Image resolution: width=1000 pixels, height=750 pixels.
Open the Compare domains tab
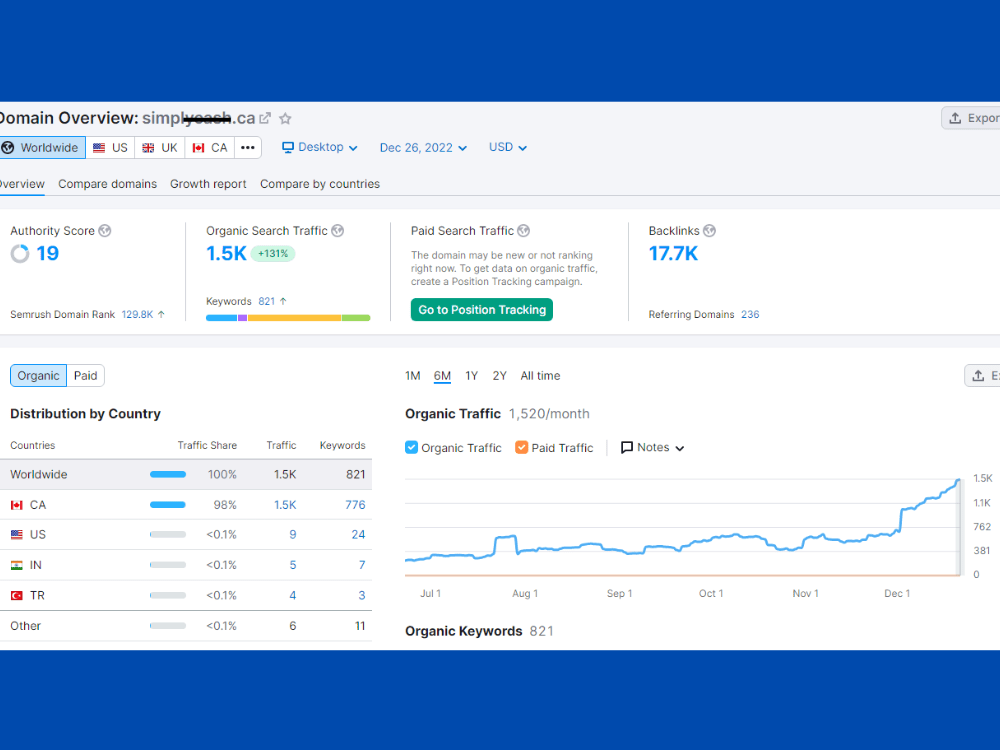107,184
